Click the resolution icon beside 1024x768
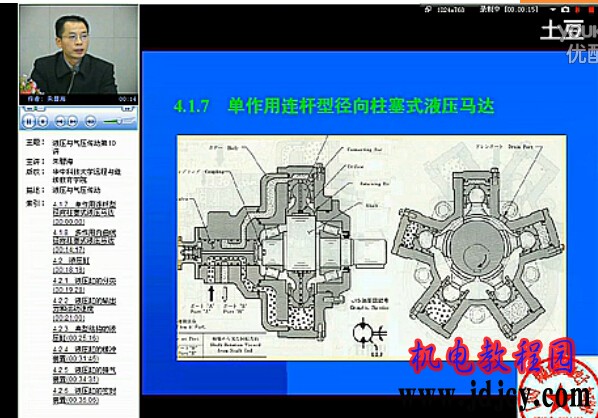This screenshot has width=598, height=418. click(429, 10)
